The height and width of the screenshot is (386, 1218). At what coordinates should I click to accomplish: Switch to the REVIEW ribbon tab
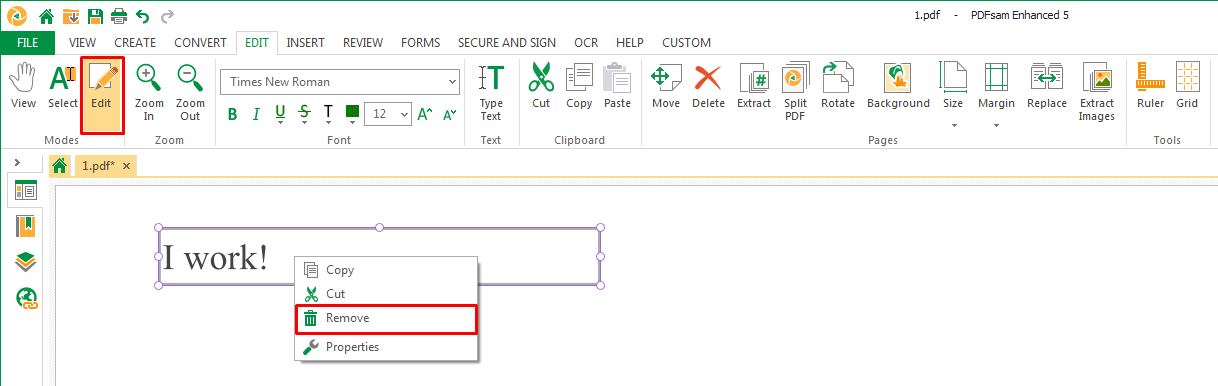363,43
